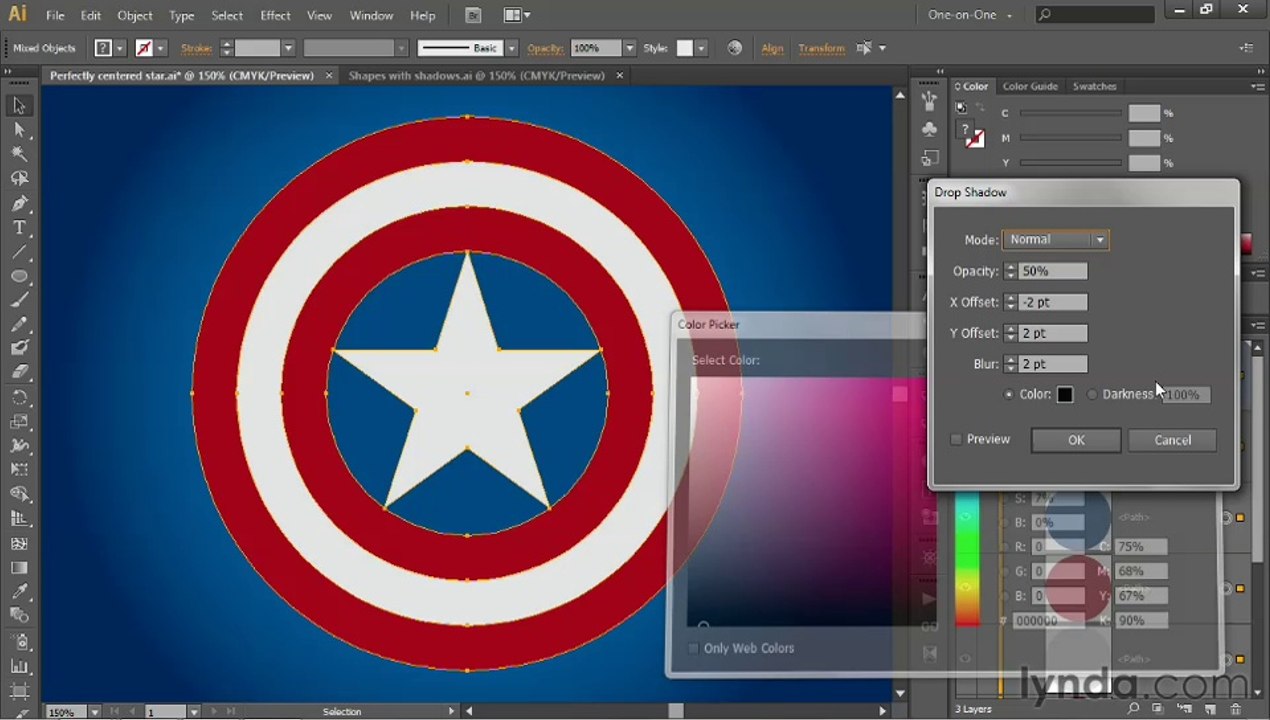Select the Direct Selection tool
The height and width of the screenshot is (720, 1270).
point(19,130)
